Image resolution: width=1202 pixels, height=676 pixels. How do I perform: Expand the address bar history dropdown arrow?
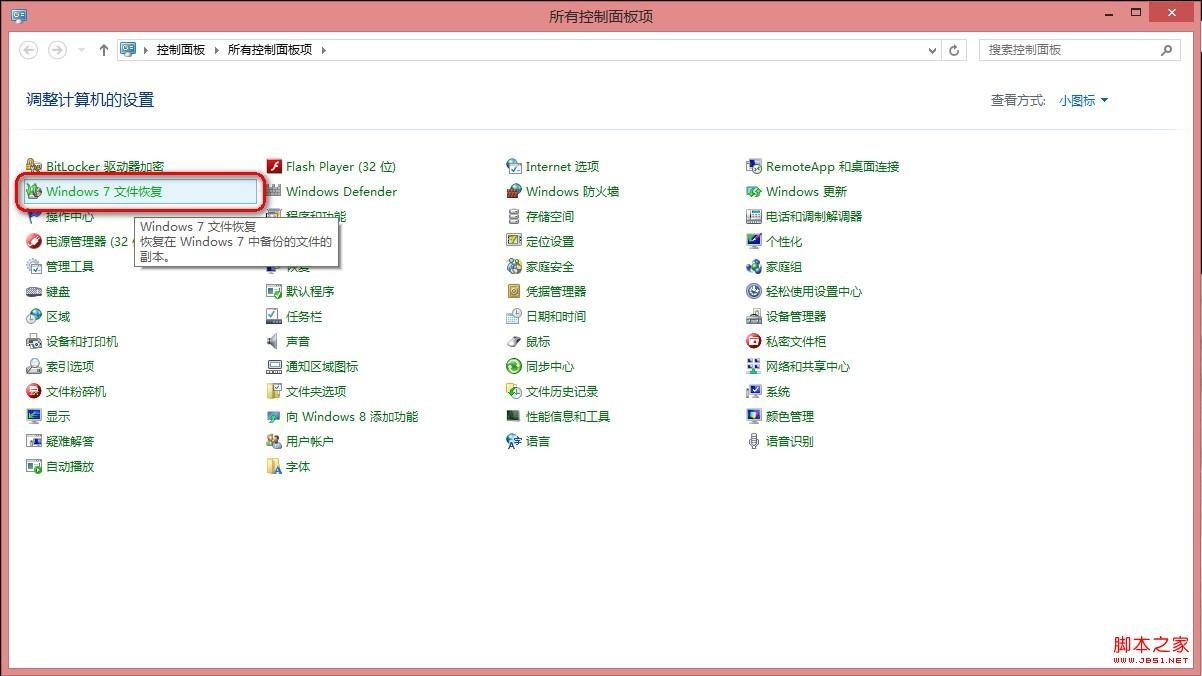click(x=933, y=50)
